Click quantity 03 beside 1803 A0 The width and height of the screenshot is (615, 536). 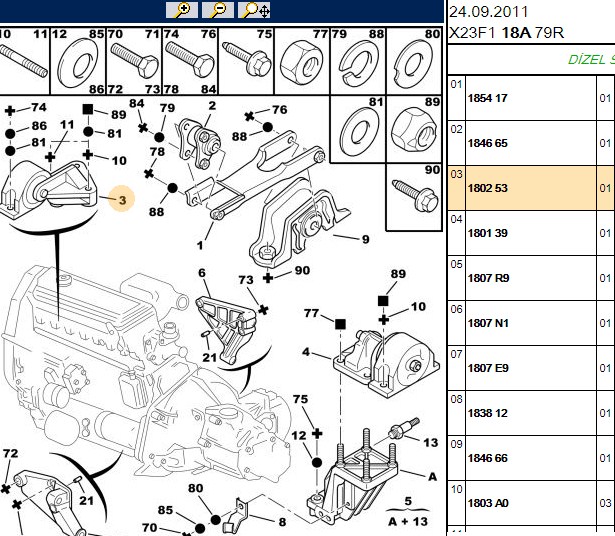pyautogui.click(x=605, y=503)
